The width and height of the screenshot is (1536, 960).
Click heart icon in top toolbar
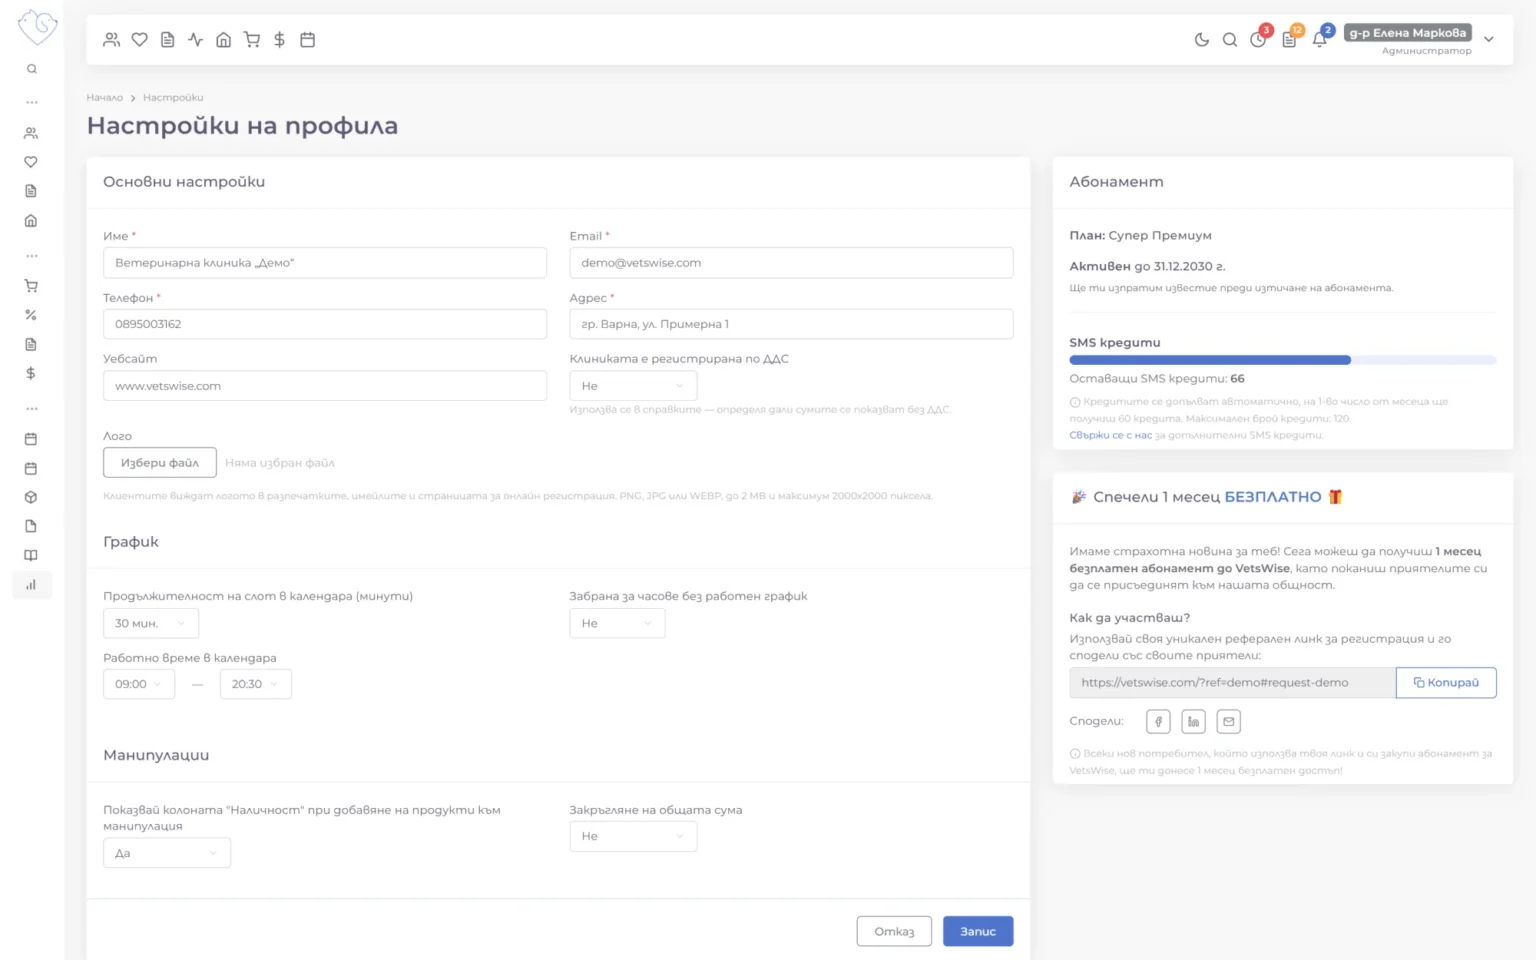click(140, 40)
